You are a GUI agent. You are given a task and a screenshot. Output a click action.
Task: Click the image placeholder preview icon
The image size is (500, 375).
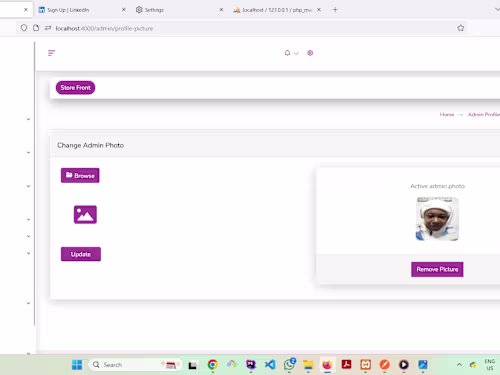85,214
